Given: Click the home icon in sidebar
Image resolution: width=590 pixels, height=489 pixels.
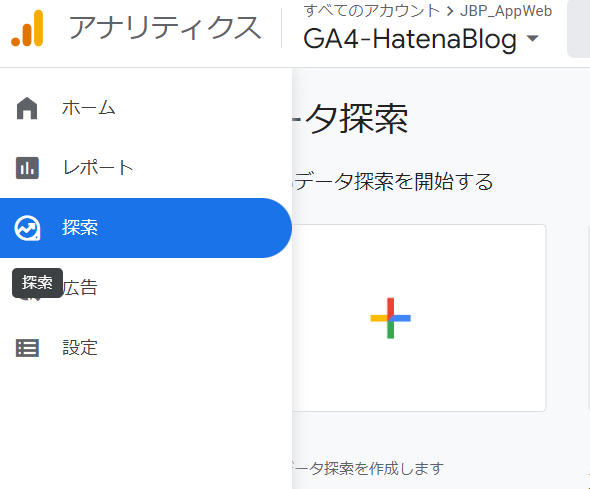Looking at the screenshot, I should tap(27, 108).
